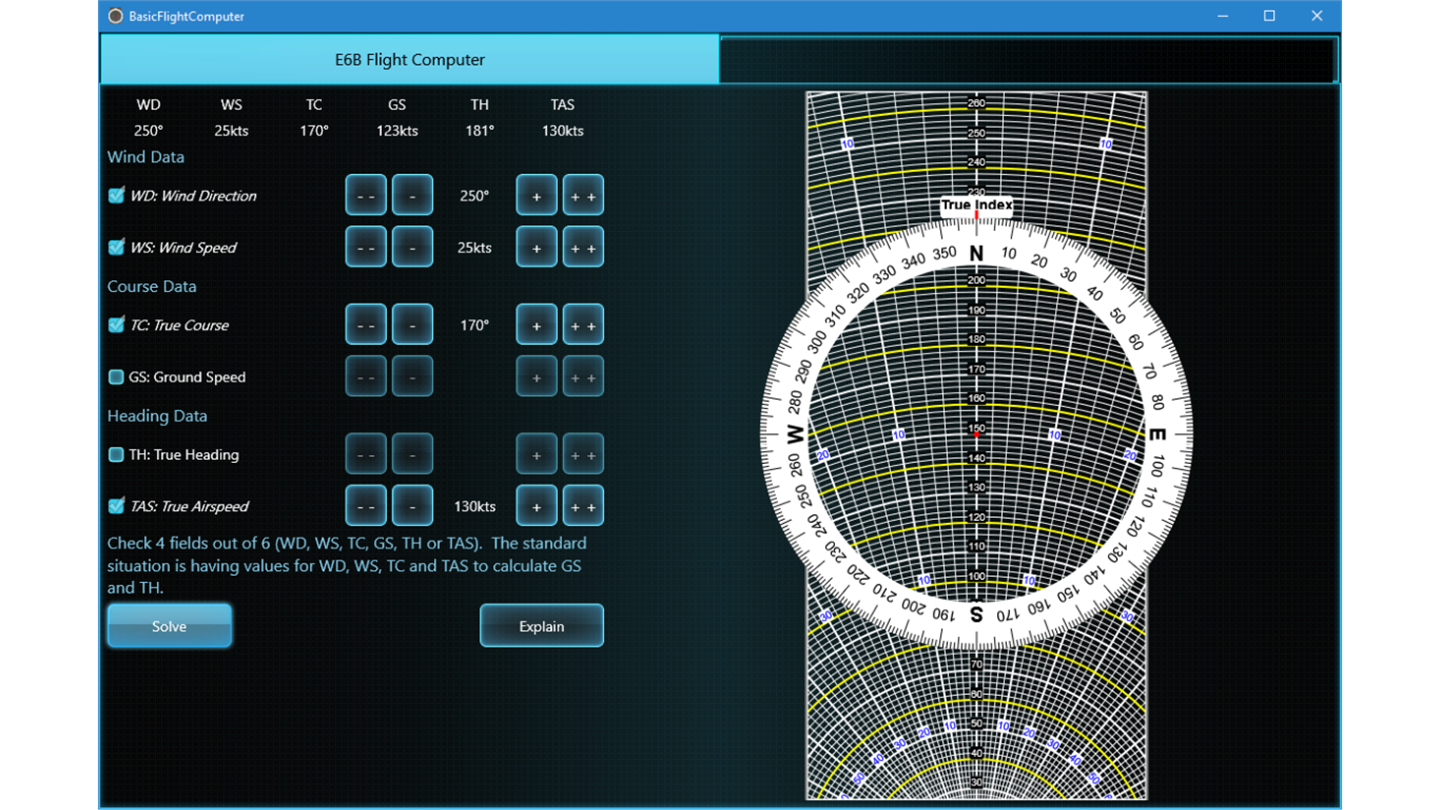The width and height of the screenshot is (1440, 810).
Task: Click the 25kts Wind Speed value
Action: 475,248
